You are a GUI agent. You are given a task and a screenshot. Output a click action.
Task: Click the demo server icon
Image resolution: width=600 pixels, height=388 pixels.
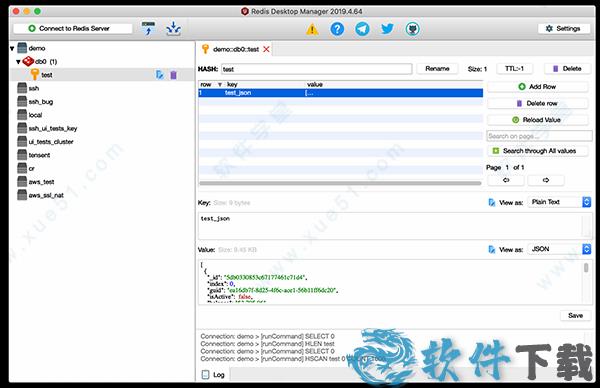pos(22,48)
